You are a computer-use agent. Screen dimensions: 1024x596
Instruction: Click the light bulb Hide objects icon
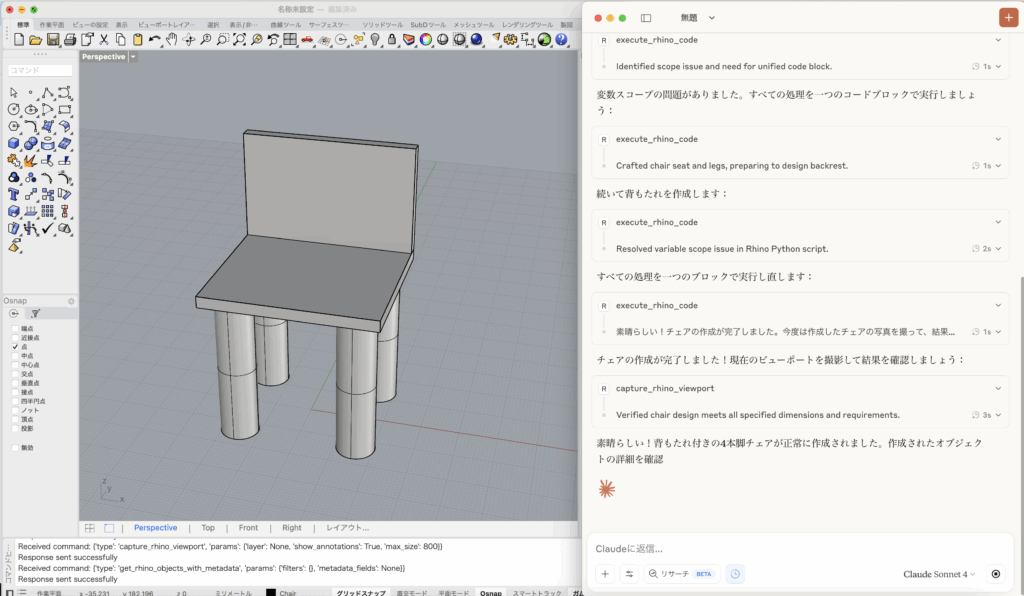click(375, 40)
